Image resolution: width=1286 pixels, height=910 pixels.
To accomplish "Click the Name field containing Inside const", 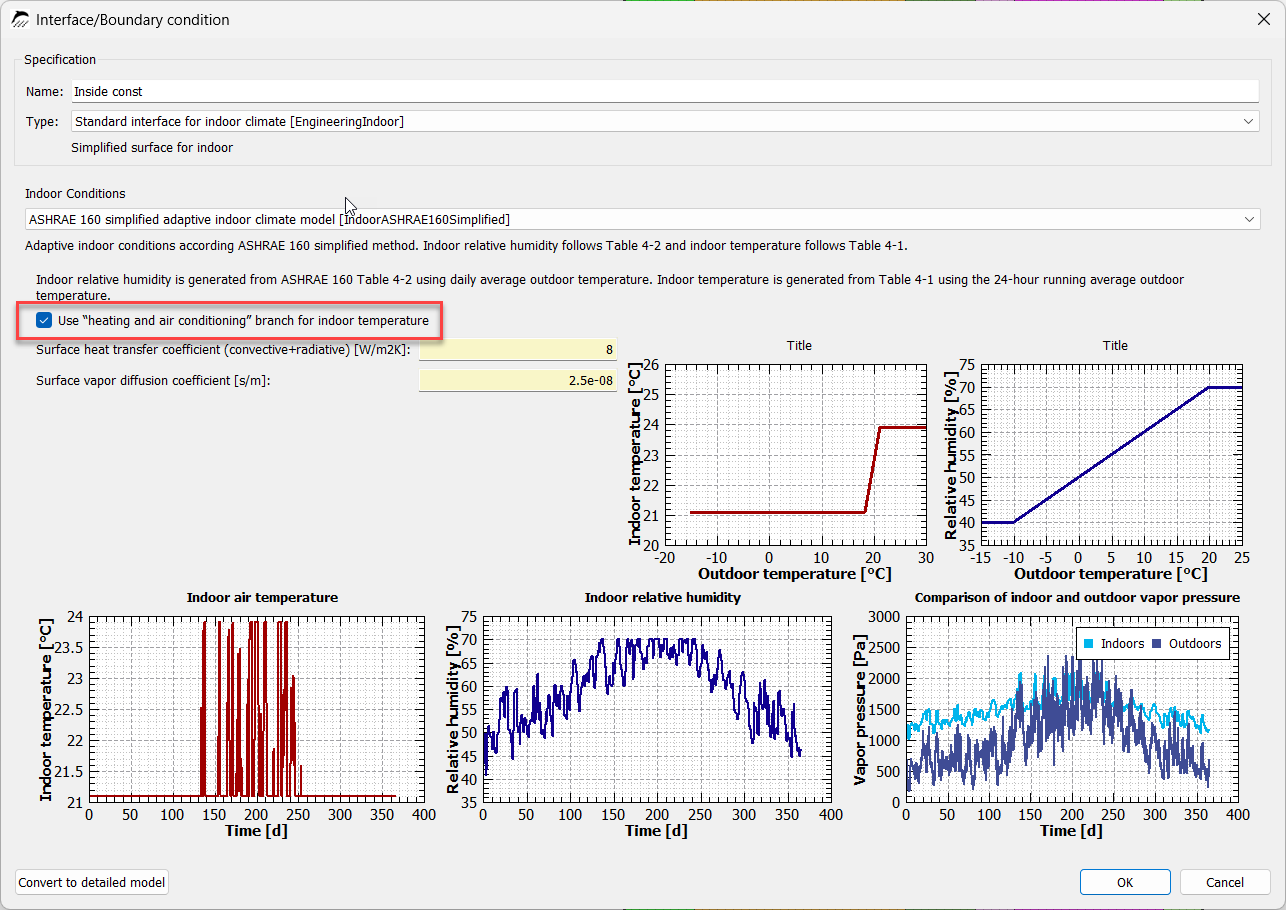I will click(665, 91).
